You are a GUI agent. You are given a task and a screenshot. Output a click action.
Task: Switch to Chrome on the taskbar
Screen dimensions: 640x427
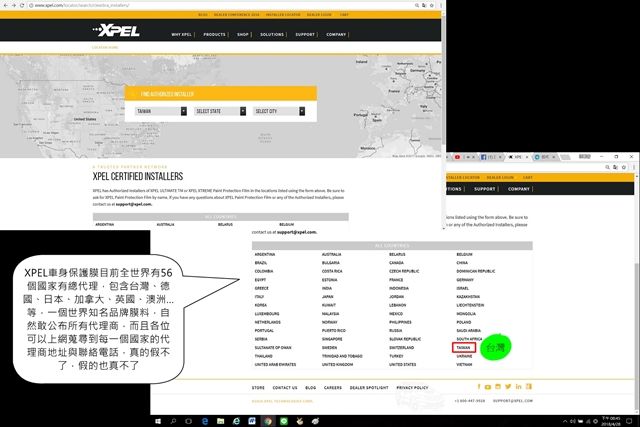pyautogui.click(x=268, y=421)
